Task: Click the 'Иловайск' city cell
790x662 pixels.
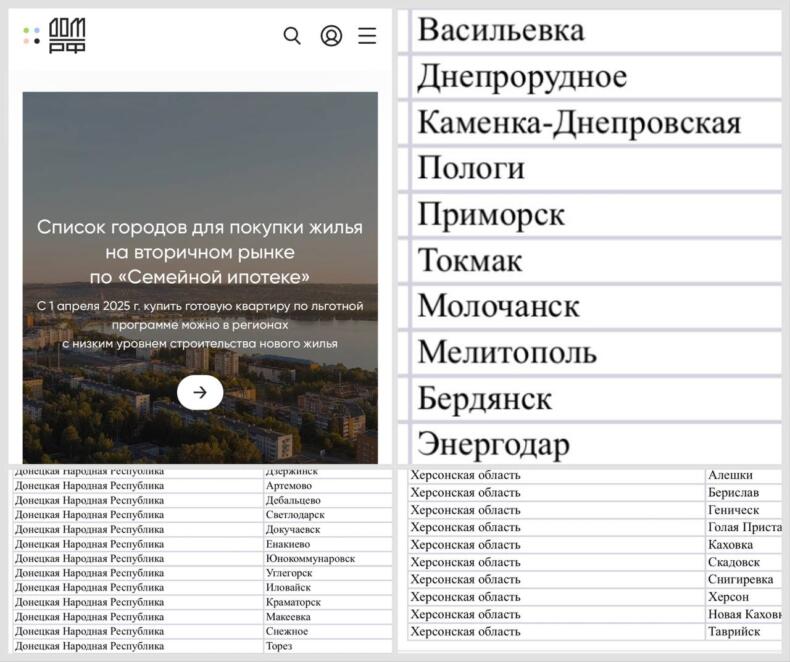Action: click(328, 587)
